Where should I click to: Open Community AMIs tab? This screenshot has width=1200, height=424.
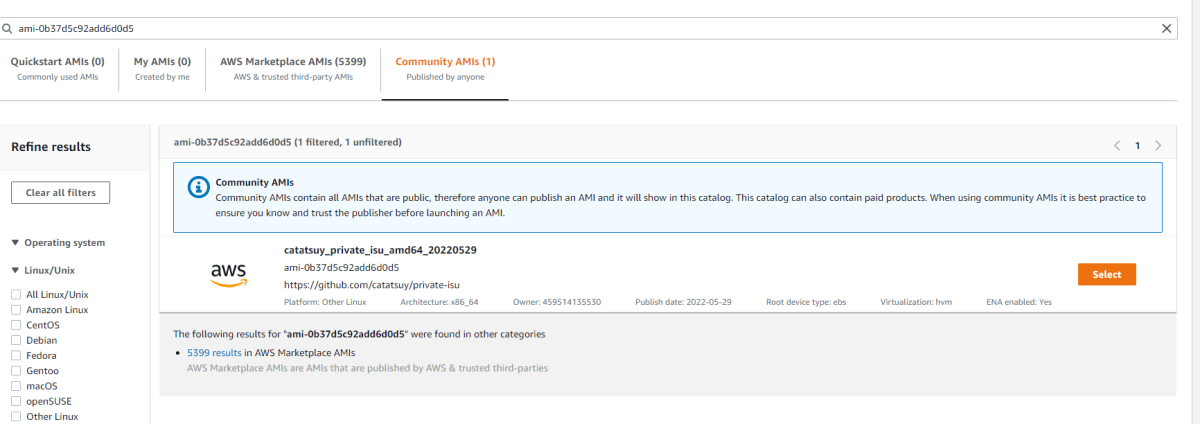(x=445, y=68)
